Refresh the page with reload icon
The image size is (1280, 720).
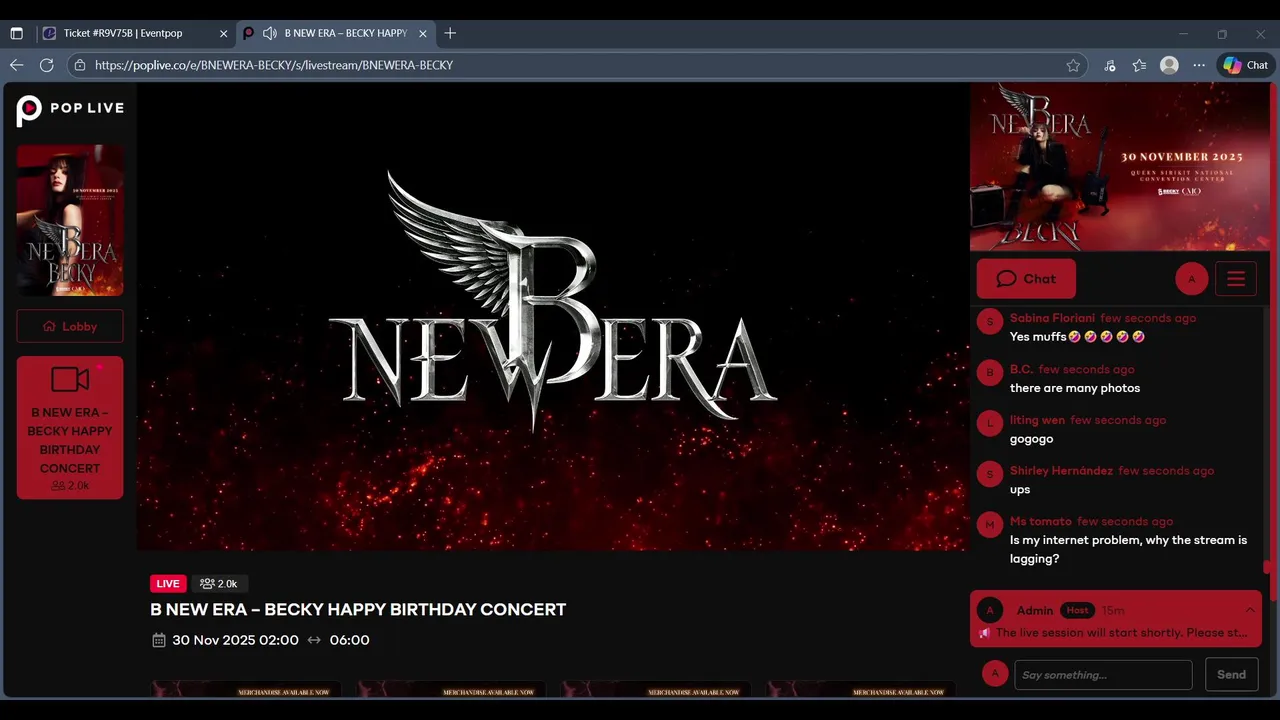coord(46,65)
